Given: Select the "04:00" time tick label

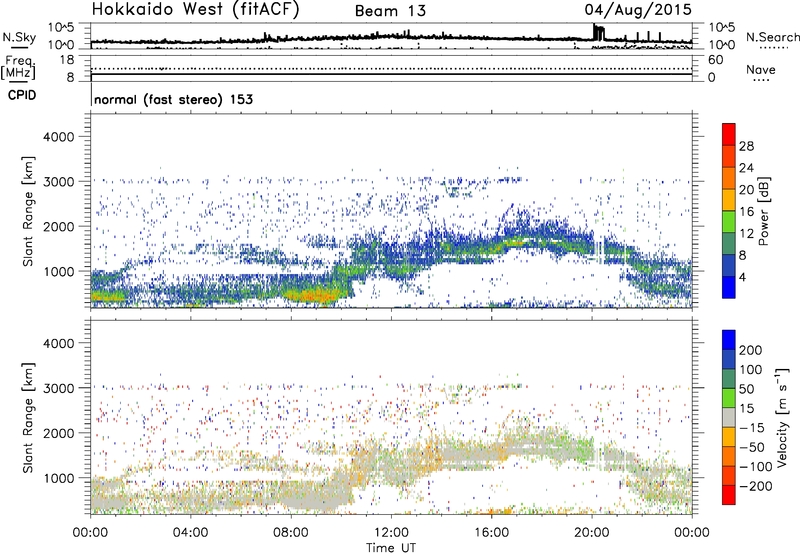Looking at the screenshot, I should pos(191,533).
